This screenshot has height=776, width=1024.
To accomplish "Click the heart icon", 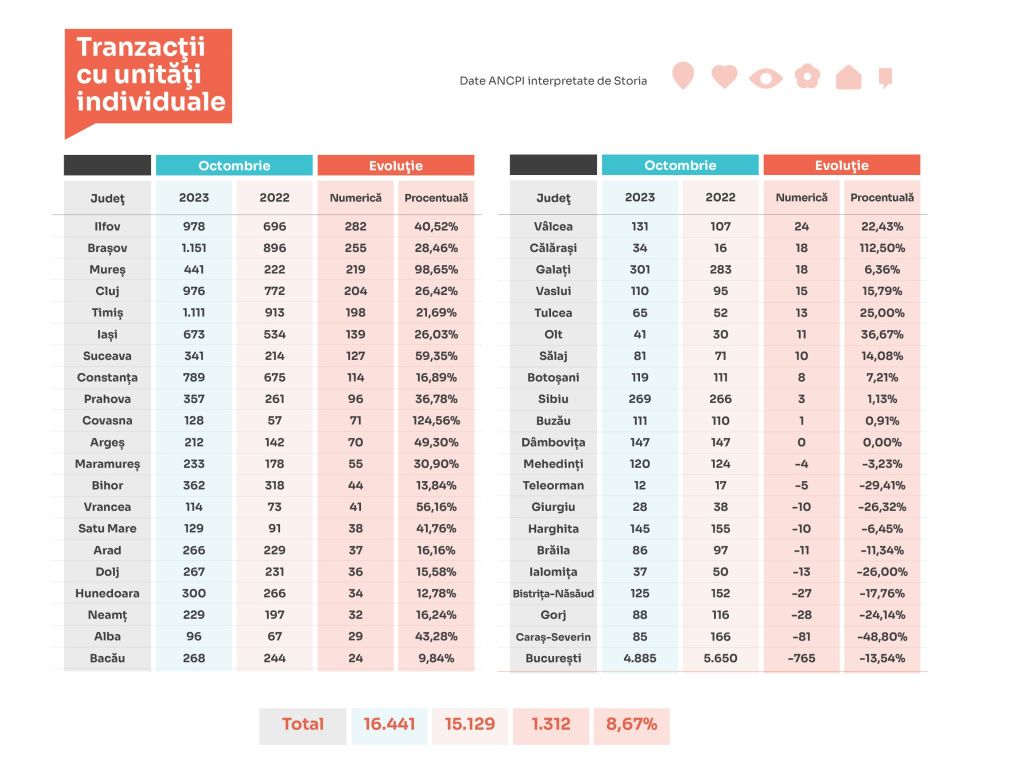I will point(724,76).
